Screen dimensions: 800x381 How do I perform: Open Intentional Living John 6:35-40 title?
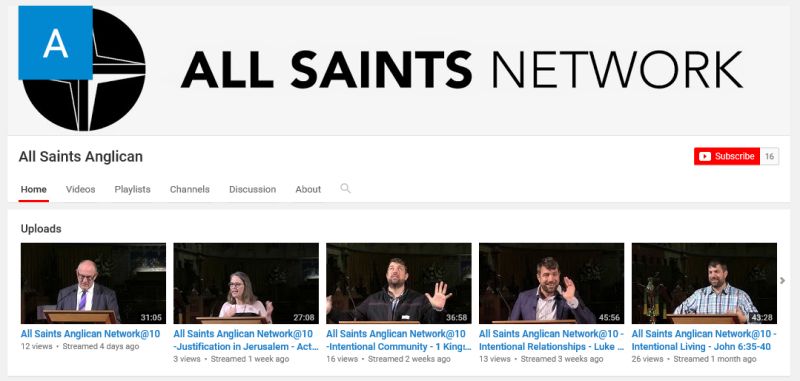coord(704,340)
